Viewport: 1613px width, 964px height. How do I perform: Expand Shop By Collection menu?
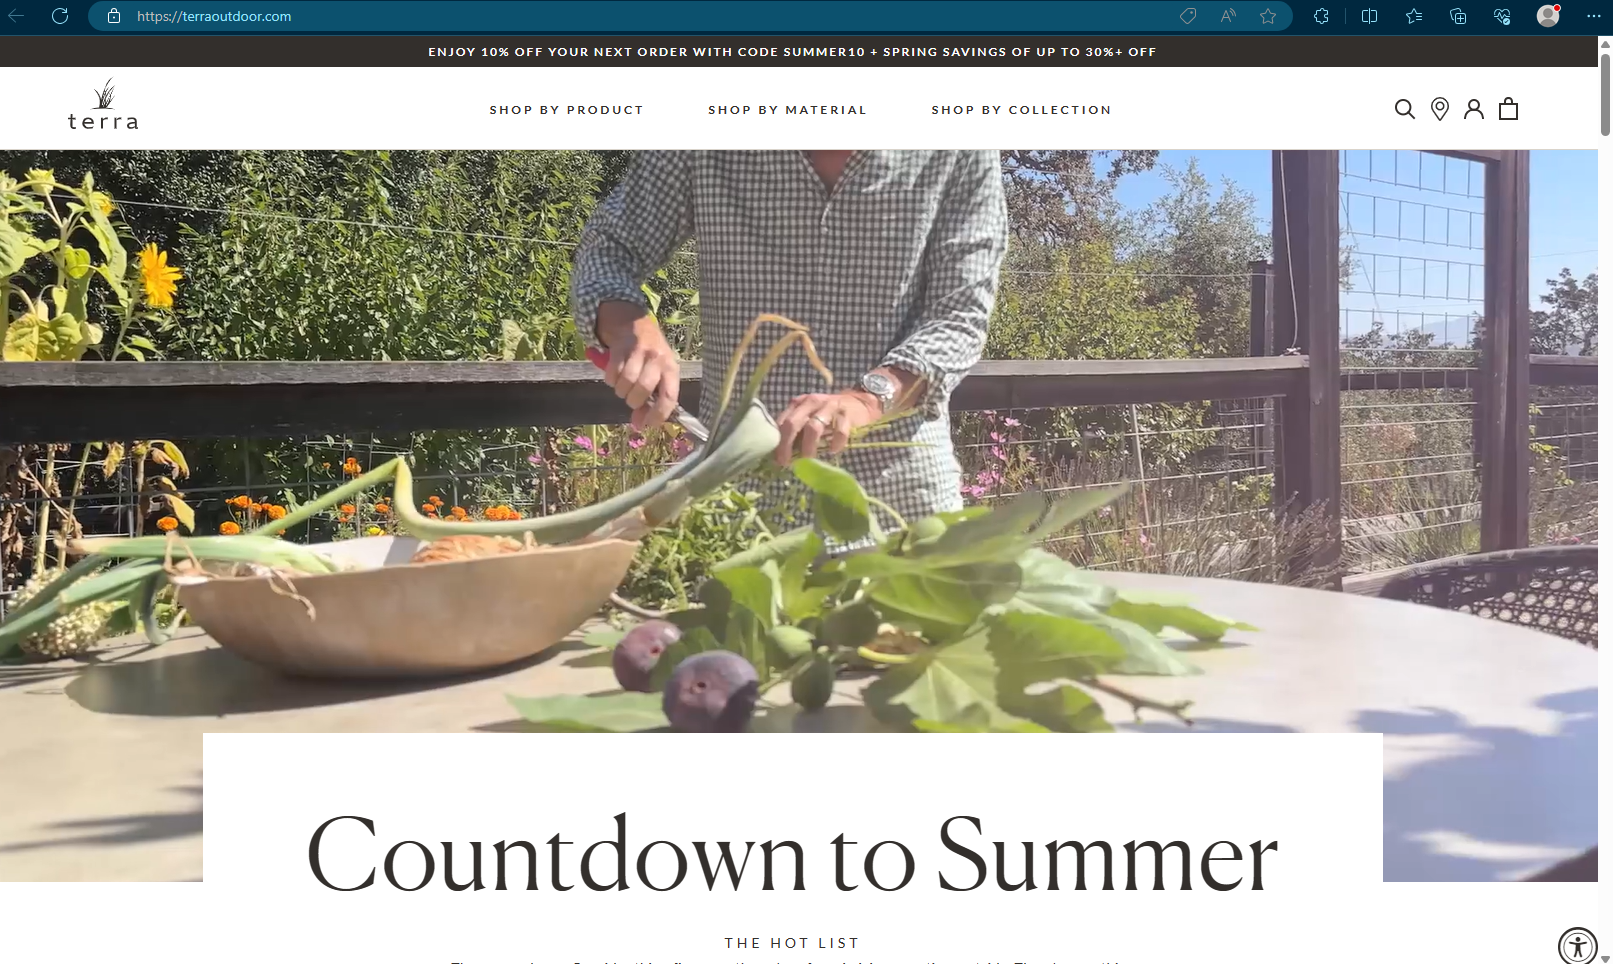(1021, 110)
